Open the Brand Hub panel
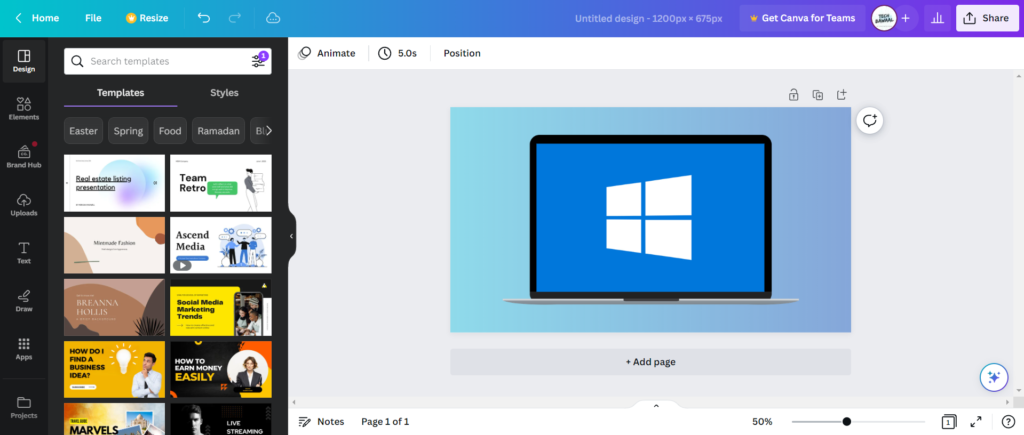1024x435 pixels. pos(24,157)
